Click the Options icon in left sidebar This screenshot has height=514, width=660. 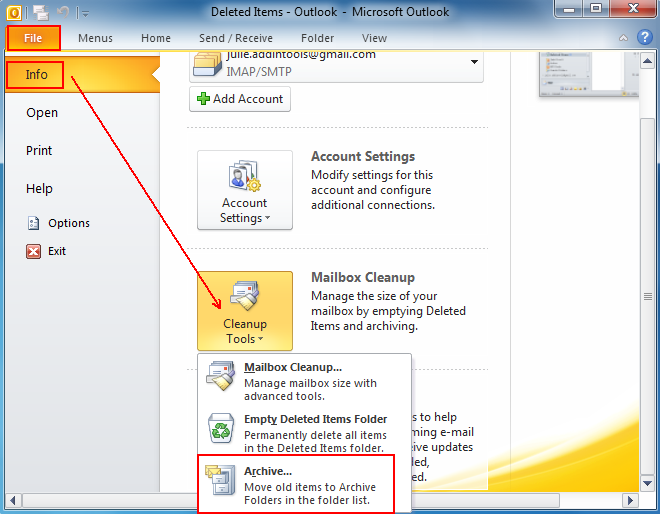[x=33, y=223]
